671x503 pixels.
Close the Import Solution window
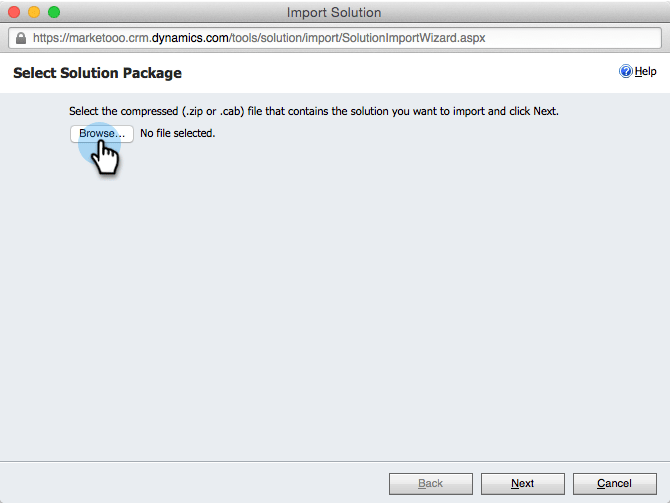(x=14, y=12)
